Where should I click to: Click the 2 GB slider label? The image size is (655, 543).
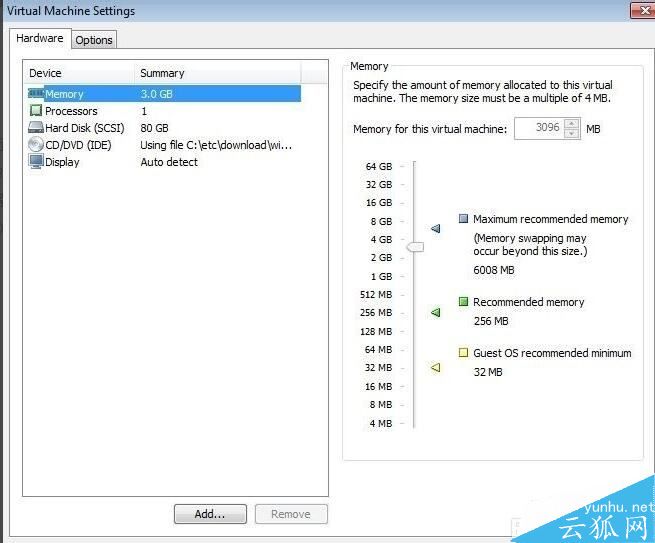pos(381,257)
